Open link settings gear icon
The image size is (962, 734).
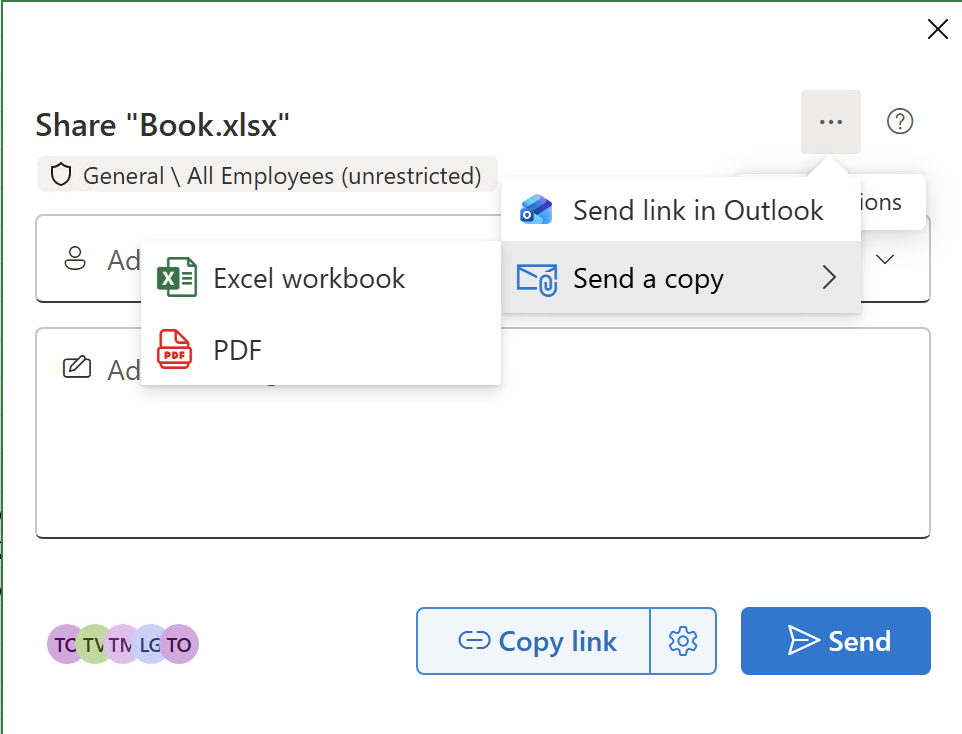tap(683, 641)
